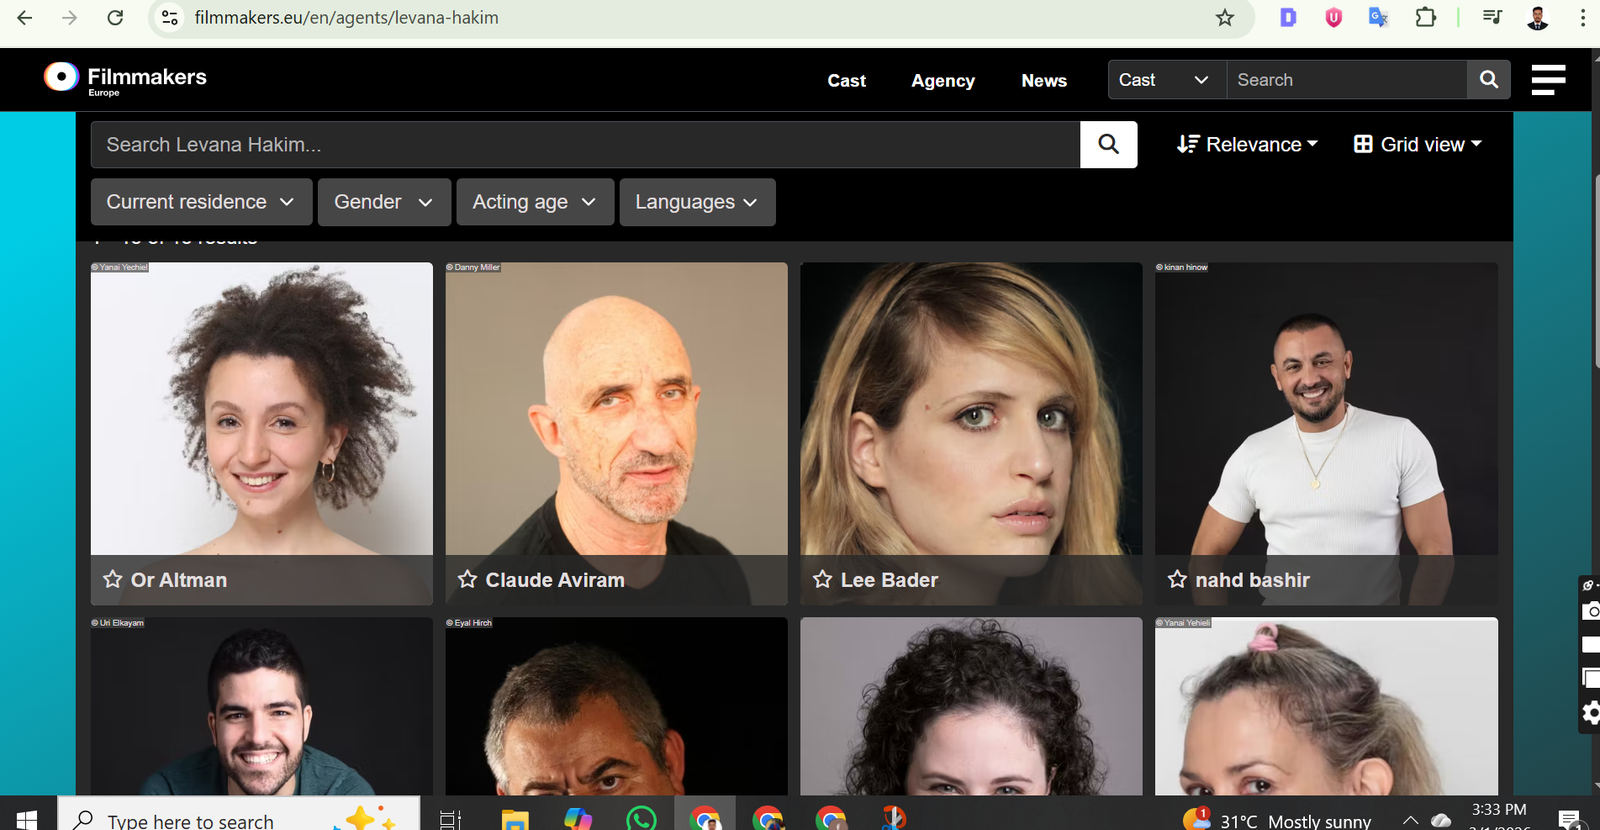Click the header search magnifier button

(1489, 80)
